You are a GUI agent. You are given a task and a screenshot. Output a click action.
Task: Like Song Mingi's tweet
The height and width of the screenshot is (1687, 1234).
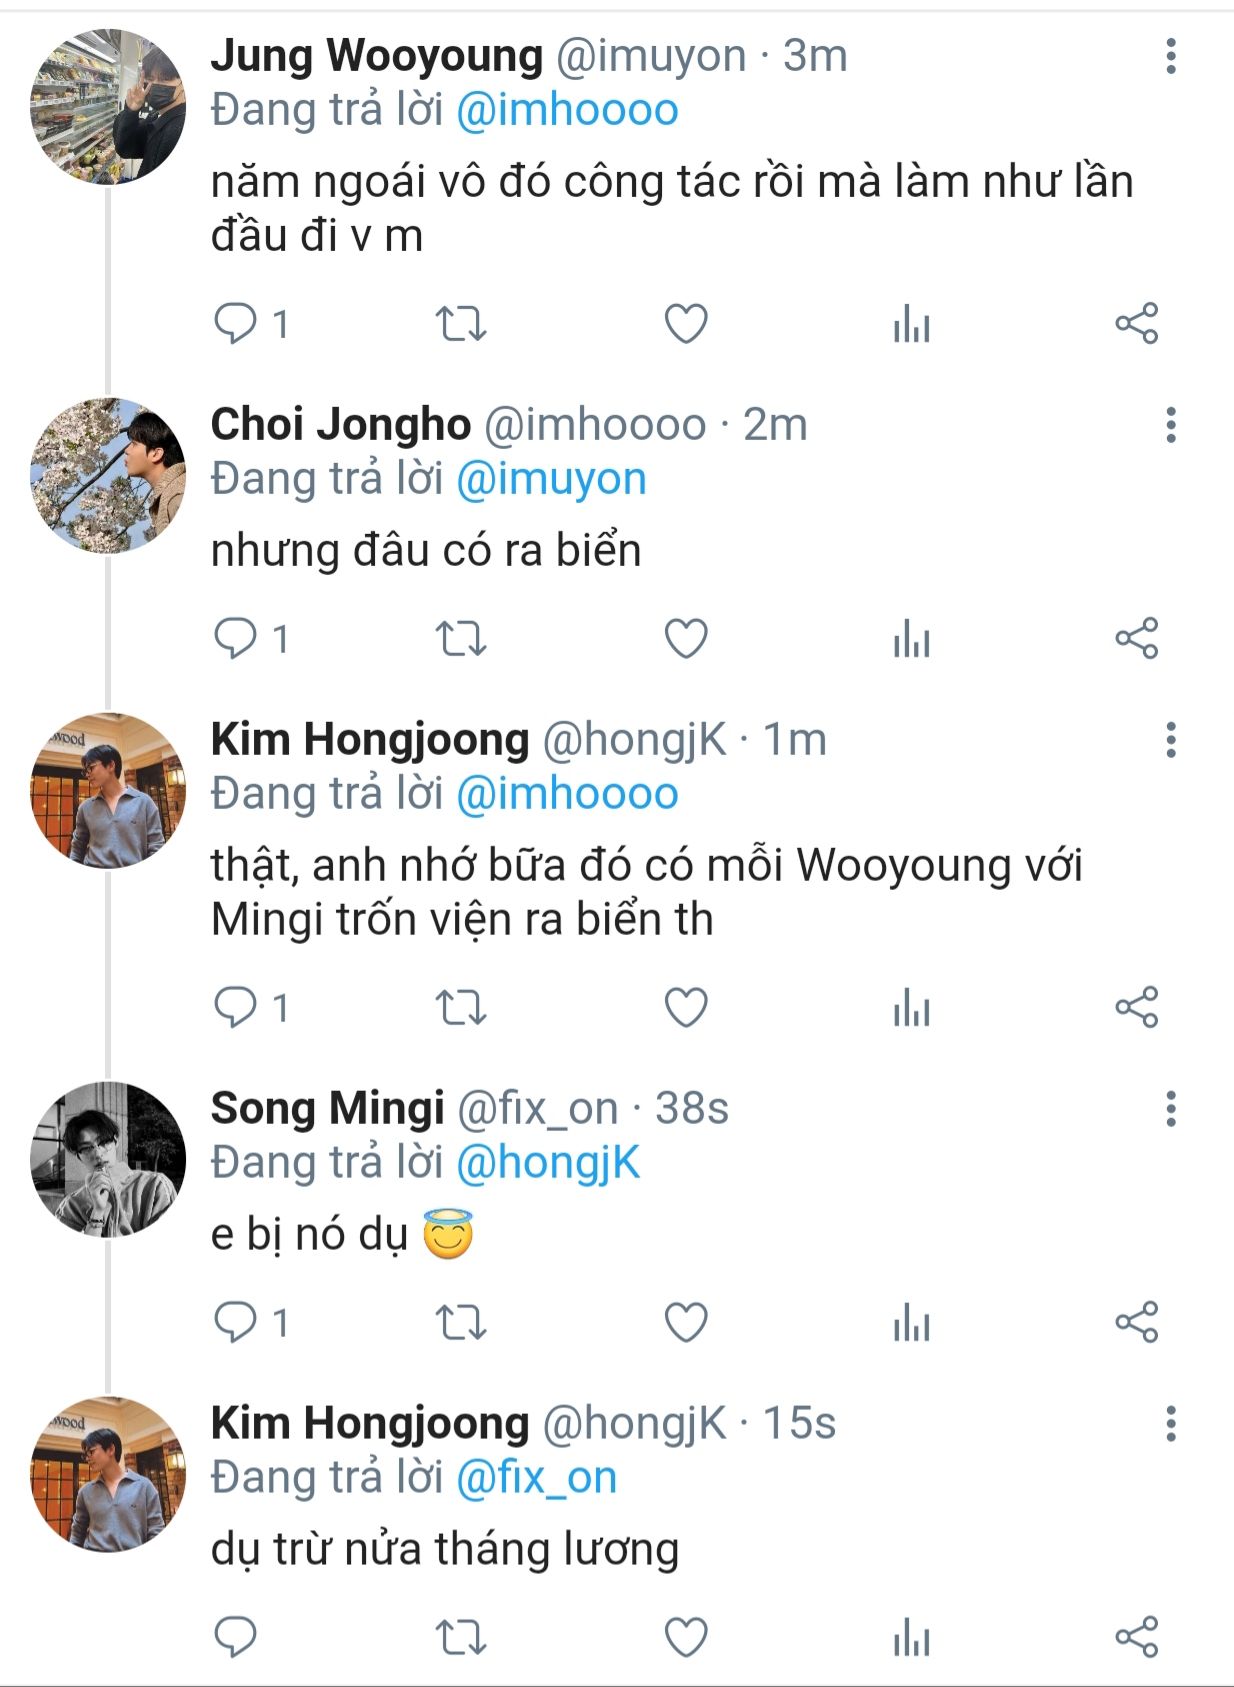[686, 1323]
